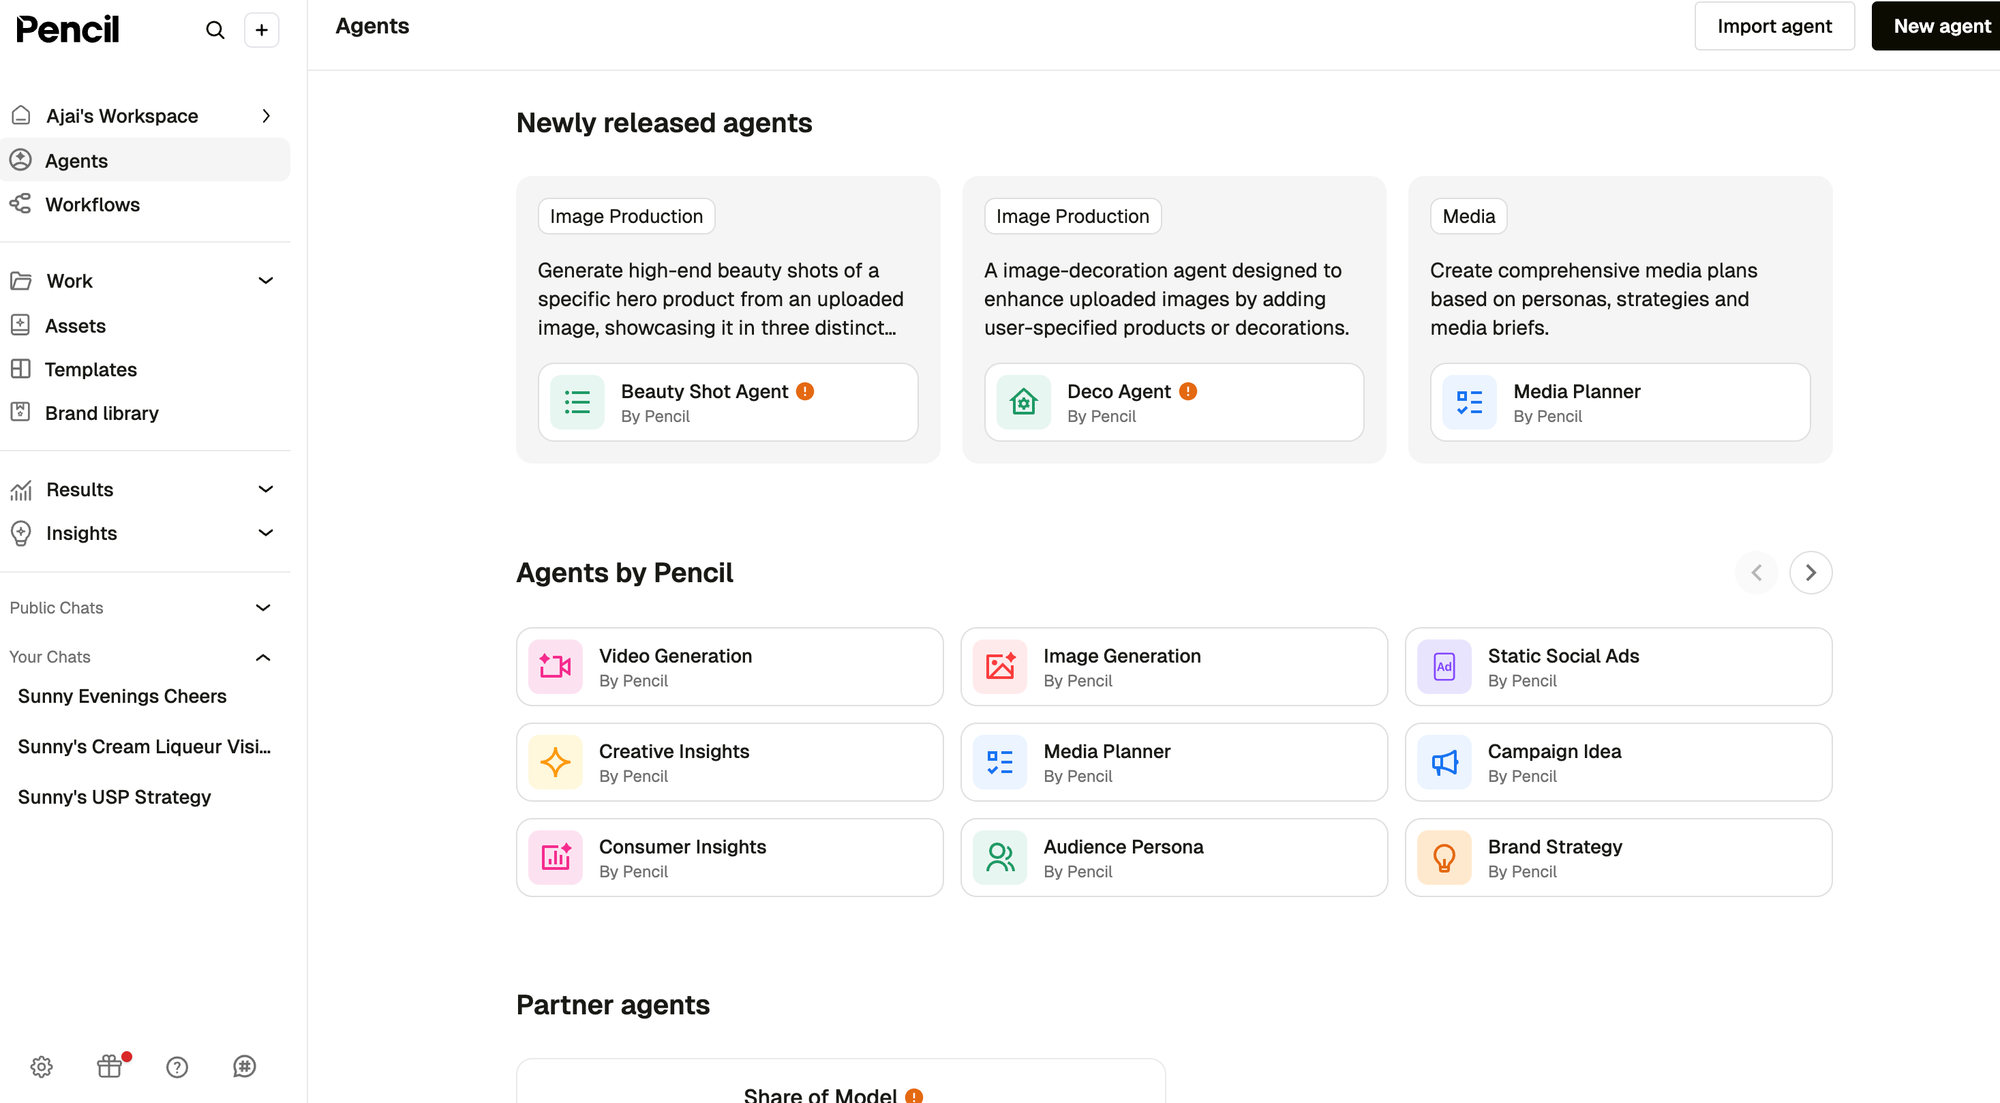The image size is (2000, 1103).
Task: Click the Static Social Ads icon
Action: click(x=1444, y=666)
